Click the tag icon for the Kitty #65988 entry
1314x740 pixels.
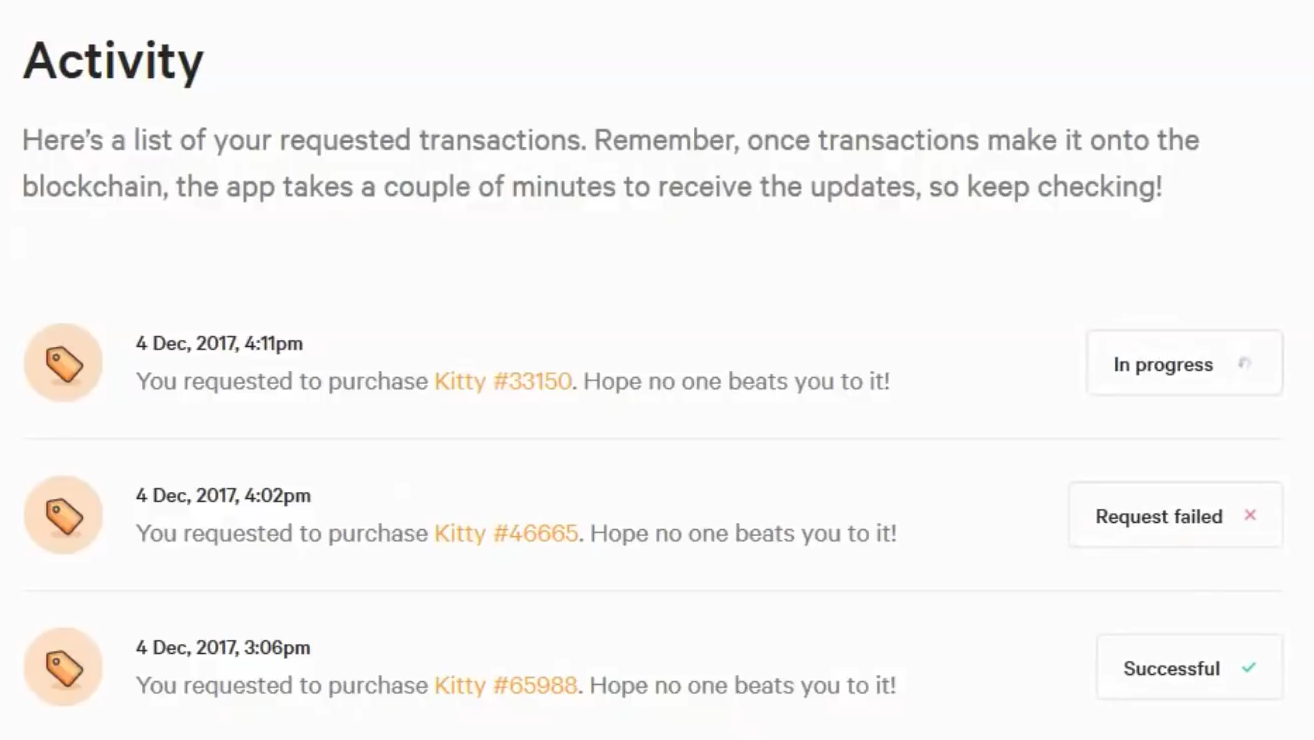(62, 665)
